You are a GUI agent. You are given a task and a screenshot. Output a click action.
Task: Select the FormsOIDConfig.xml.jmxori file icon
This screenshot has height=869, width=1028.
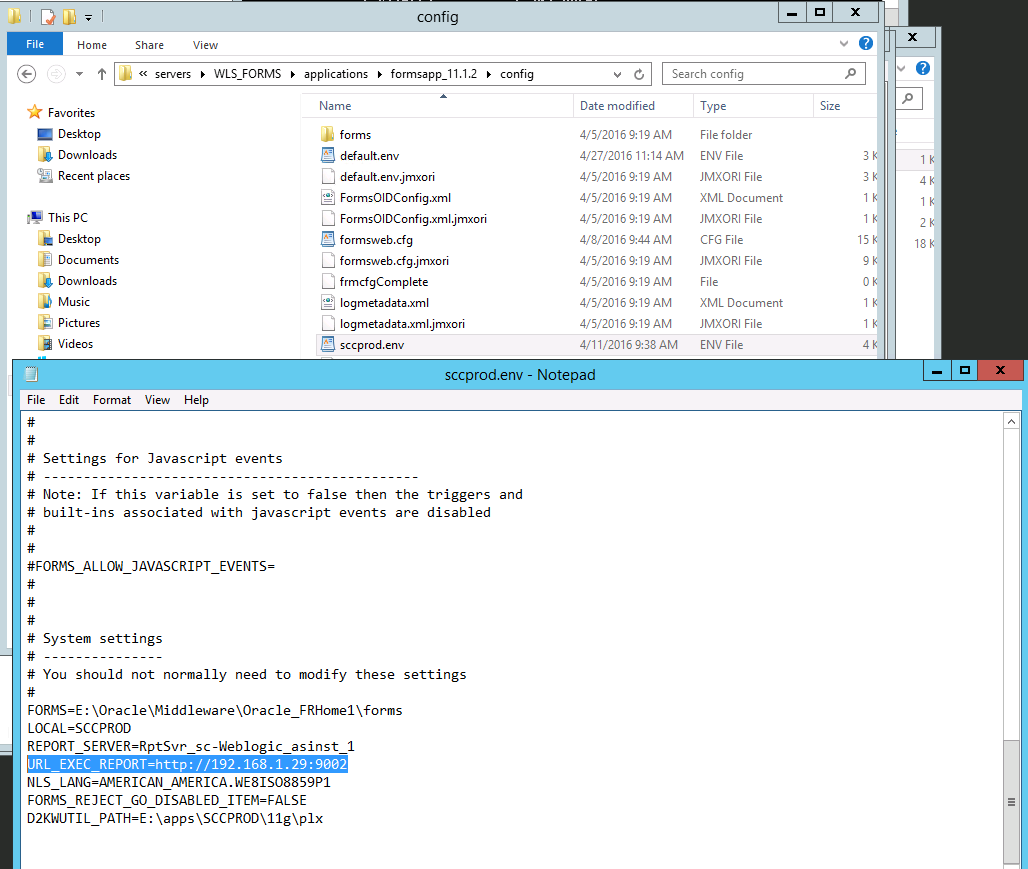[x=328, y=218]
